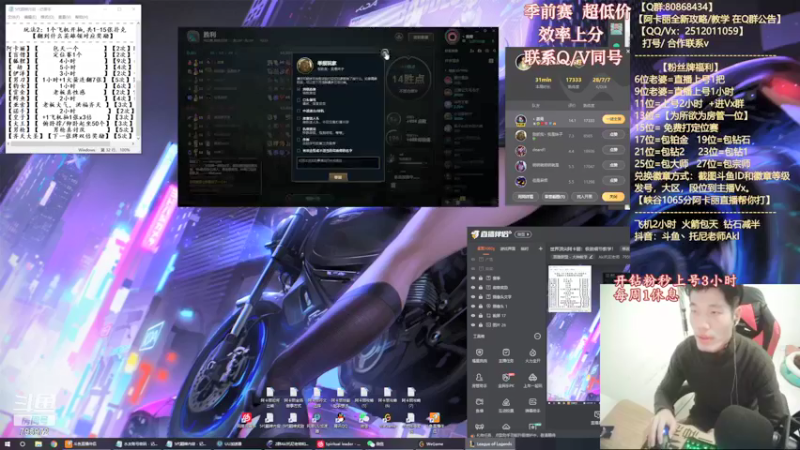Click the lock icon on 摄像头 1 layer
800x450 pixels.
481,306
